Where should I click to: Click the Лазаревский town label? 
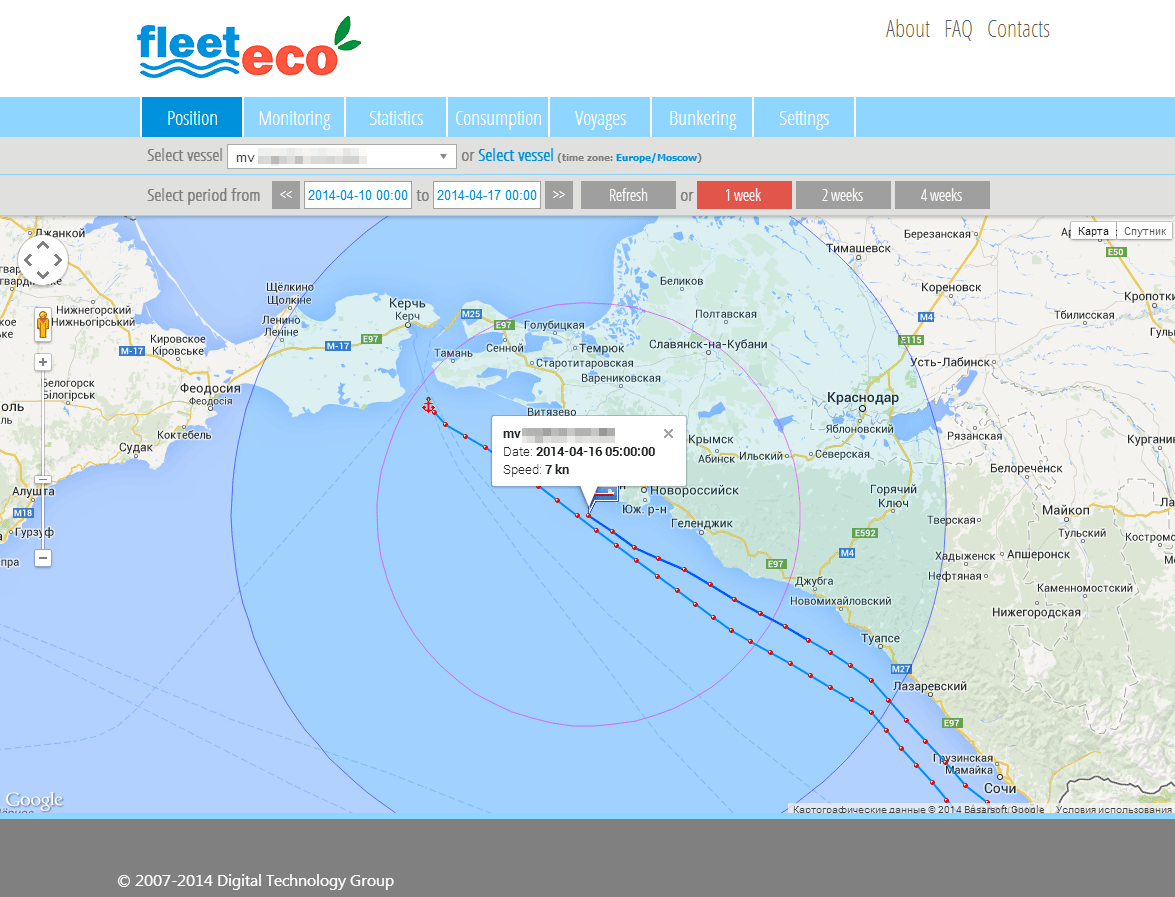[x=930, y=686]
